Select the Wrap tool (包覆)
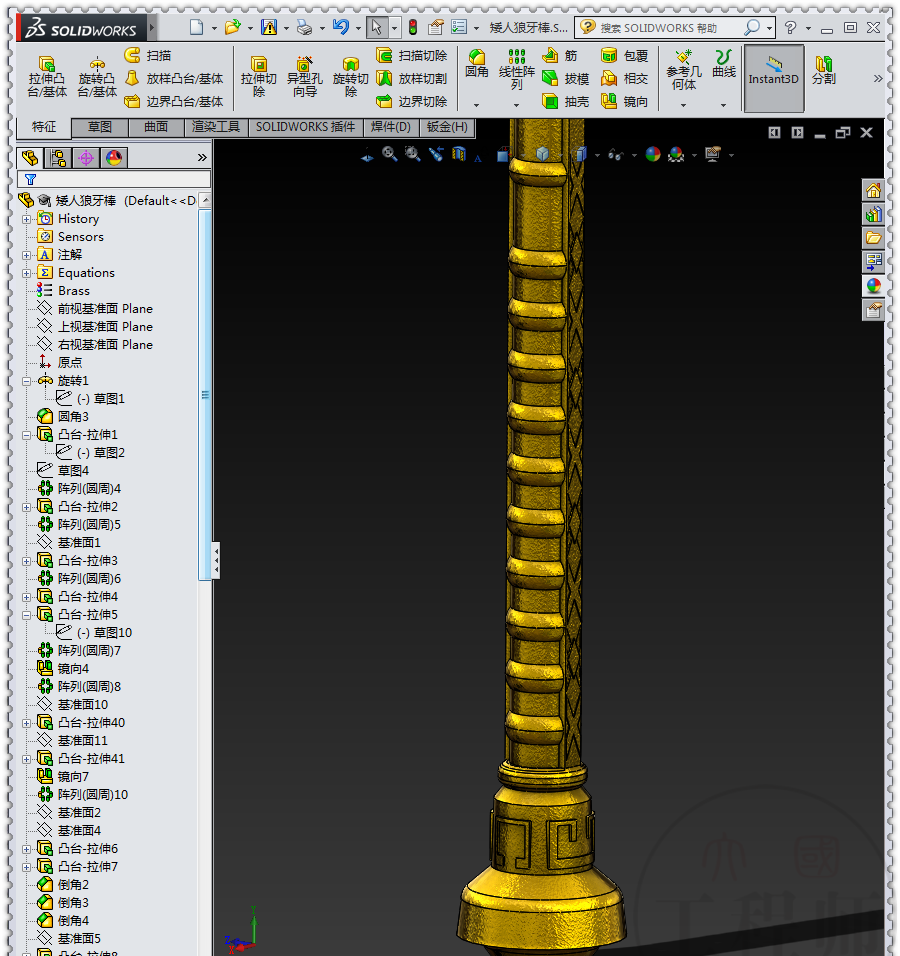This screenshot has width=900, height=956. tap(624, 55)
